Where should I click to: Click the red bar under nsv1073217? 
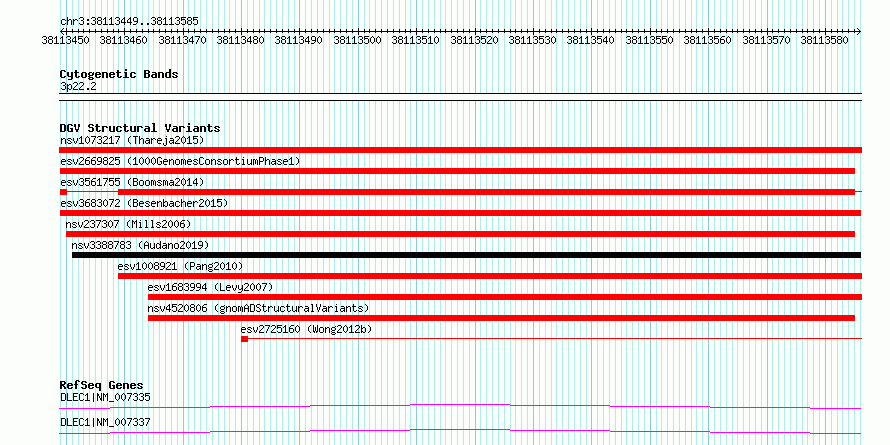click(460, 150)
